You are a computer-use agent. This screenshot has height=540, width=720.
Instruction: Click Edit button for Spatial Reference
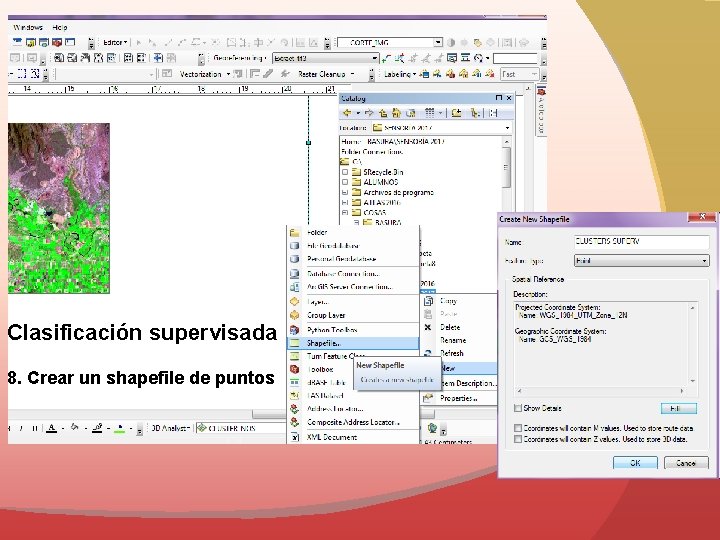tap(679, 408)
